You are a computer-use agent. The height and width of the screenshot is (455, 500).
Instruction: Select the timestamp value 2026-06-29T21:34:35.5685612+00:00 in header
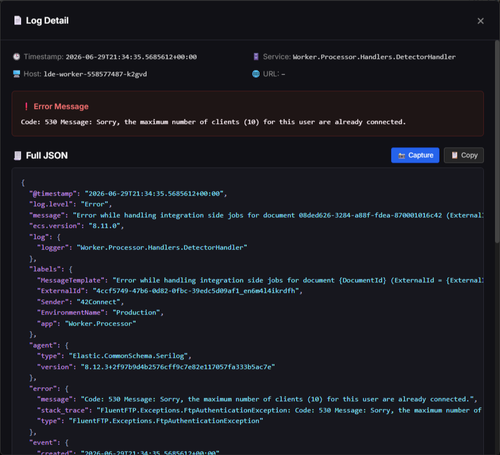coord(131,57)
